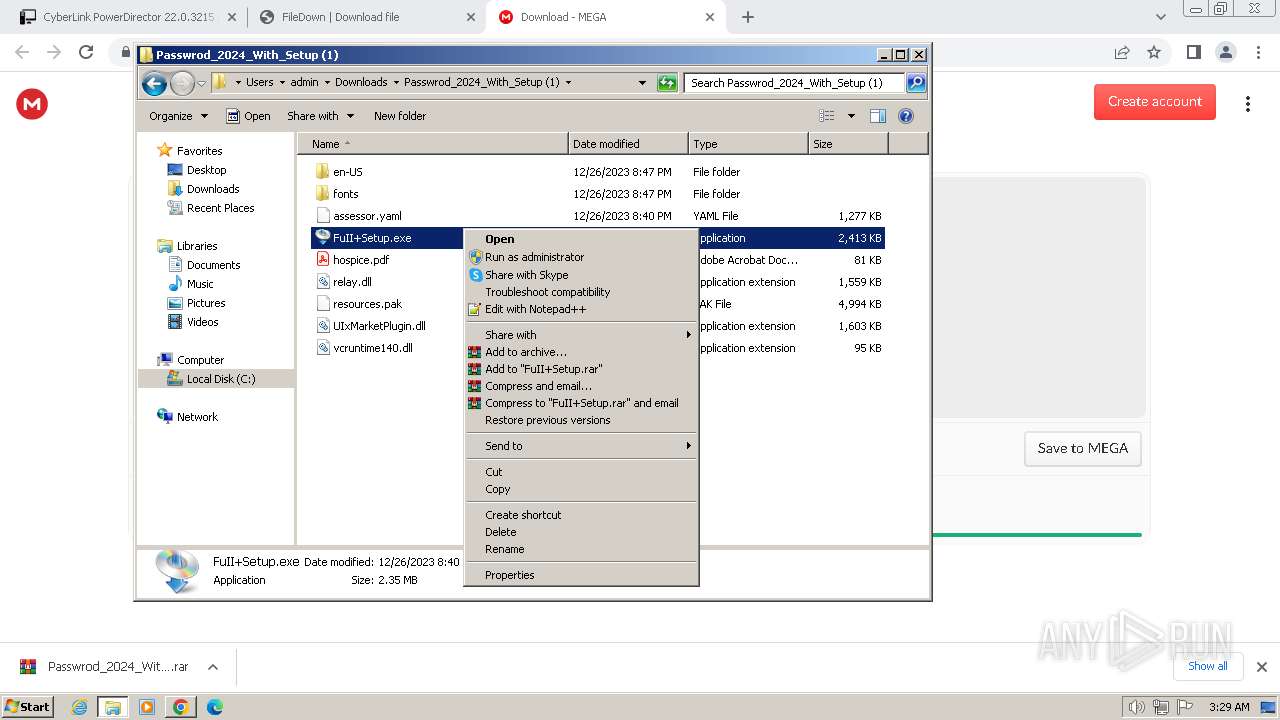Image resolution: width=1280 pixels, height=720 pixels.
Task: Click the New folder button
Action: coord(400,116)
